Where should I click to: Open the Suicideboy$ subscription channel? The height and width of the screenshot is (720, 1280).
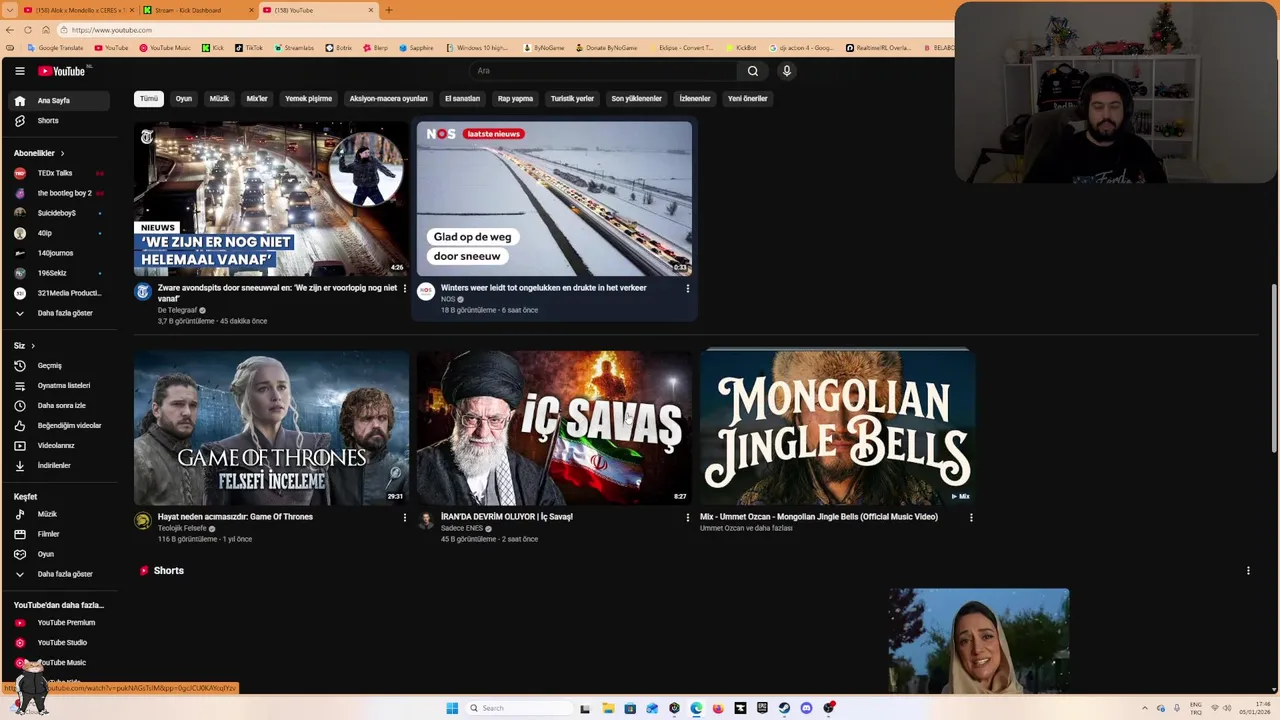[59, 213]
